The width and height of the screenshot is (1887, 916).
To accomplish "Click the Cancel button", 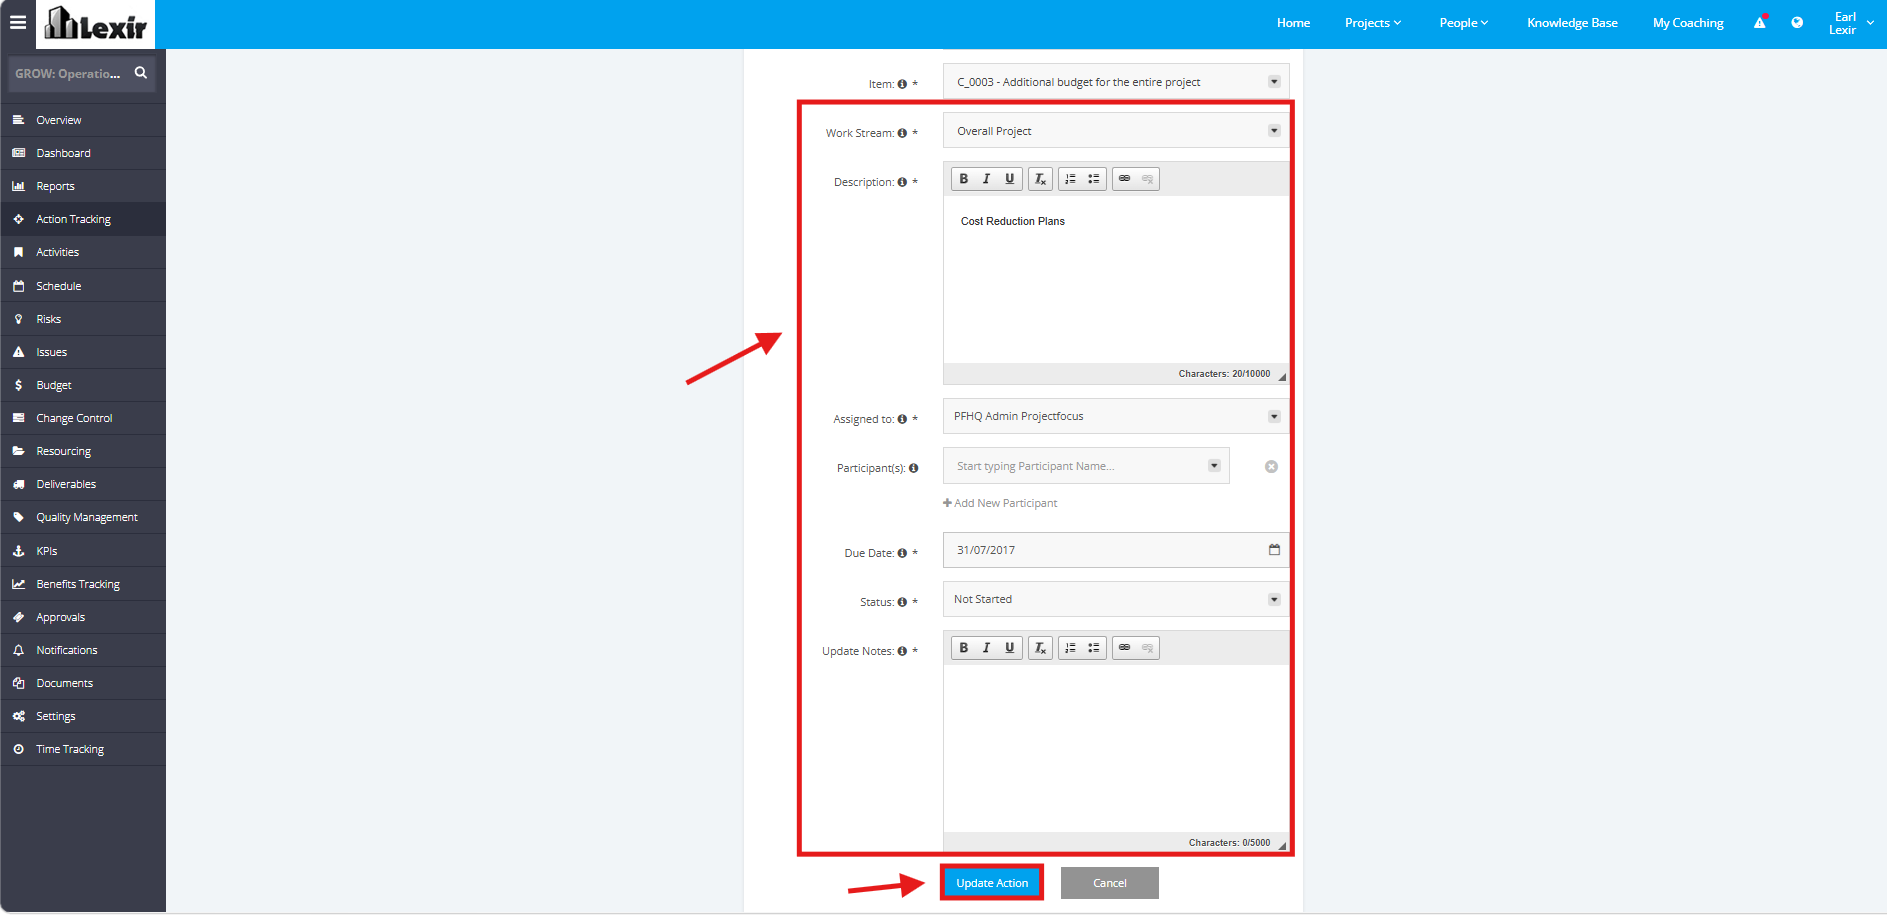I will click(1110, 883).
